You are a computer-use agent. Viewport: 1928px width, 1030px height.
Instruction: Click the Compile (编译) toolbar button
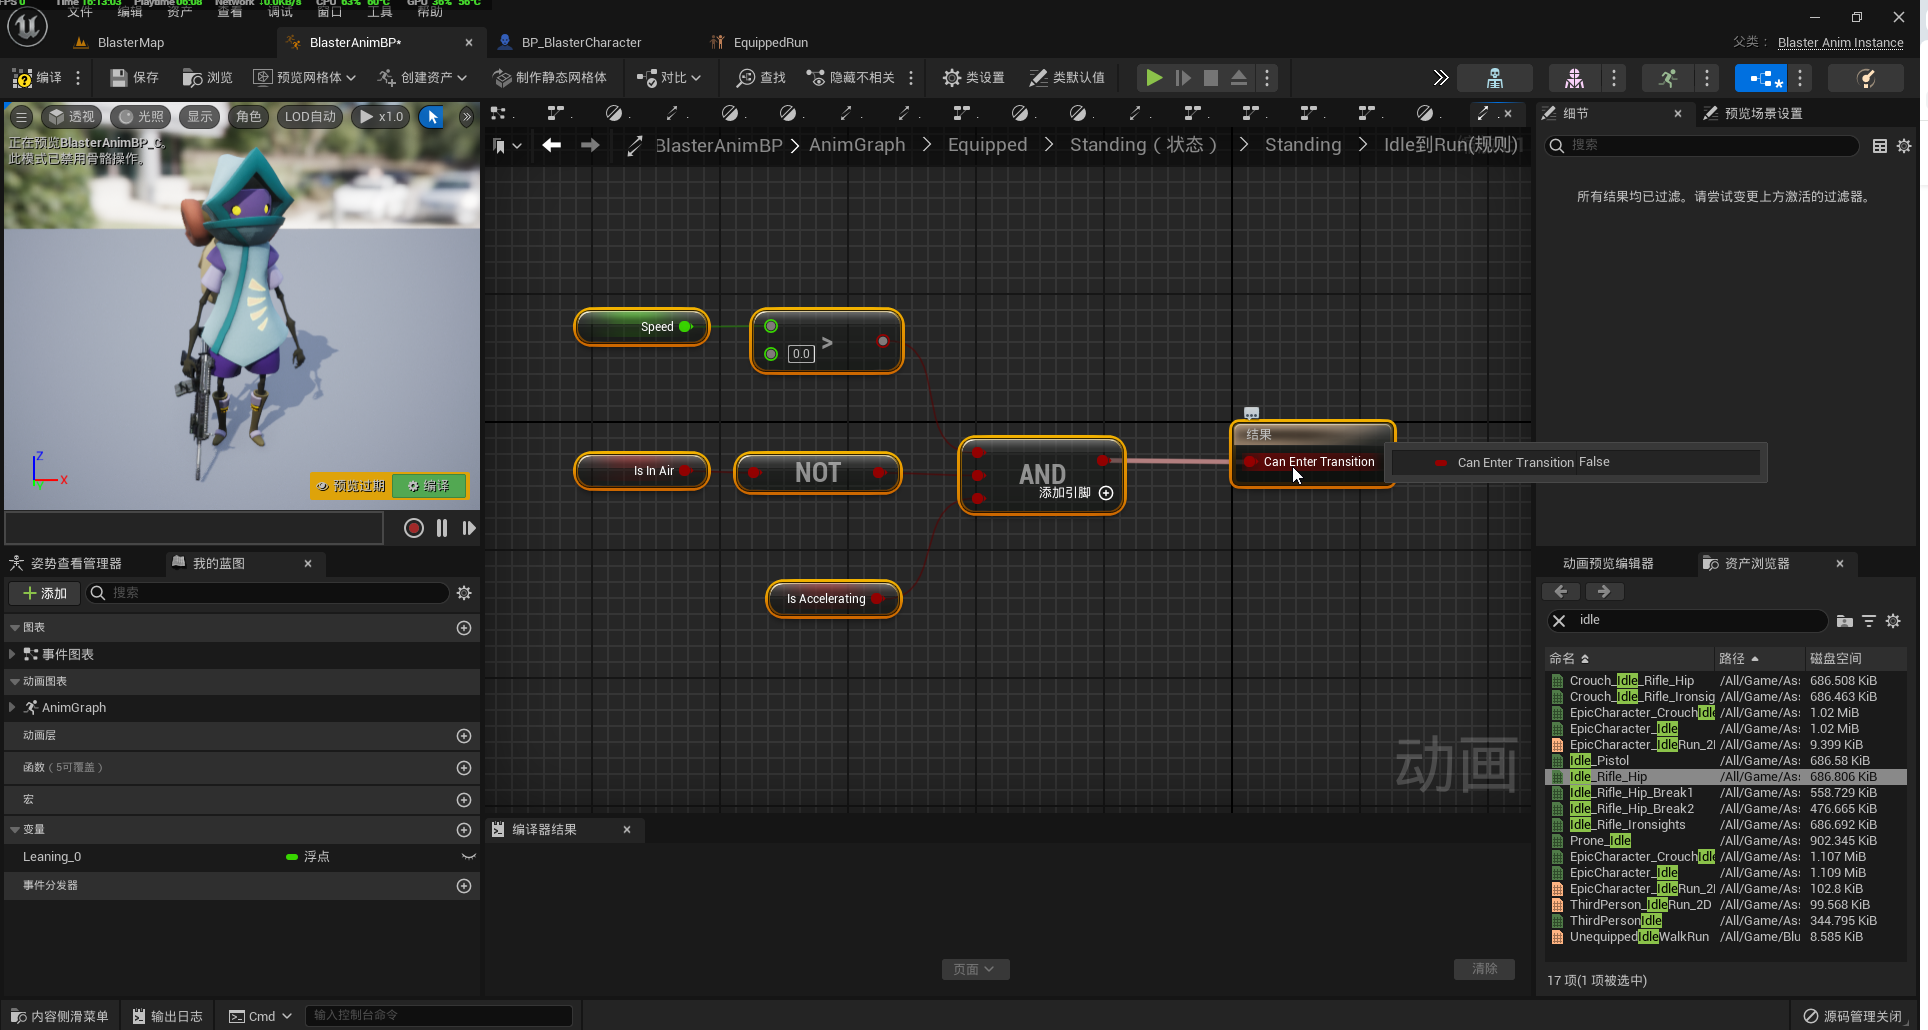point(37,78)
